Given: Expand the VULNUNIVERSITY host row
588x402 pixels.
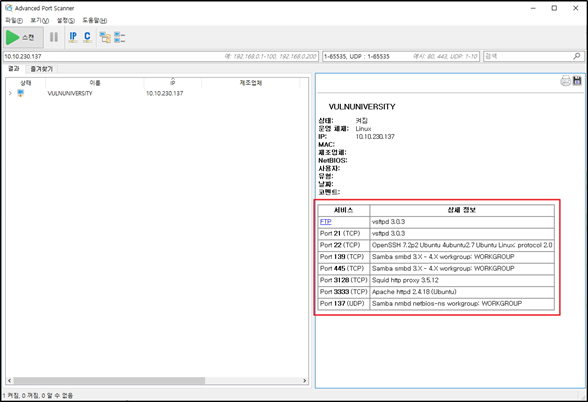Looking at the screenshot, I should [10, 93].
